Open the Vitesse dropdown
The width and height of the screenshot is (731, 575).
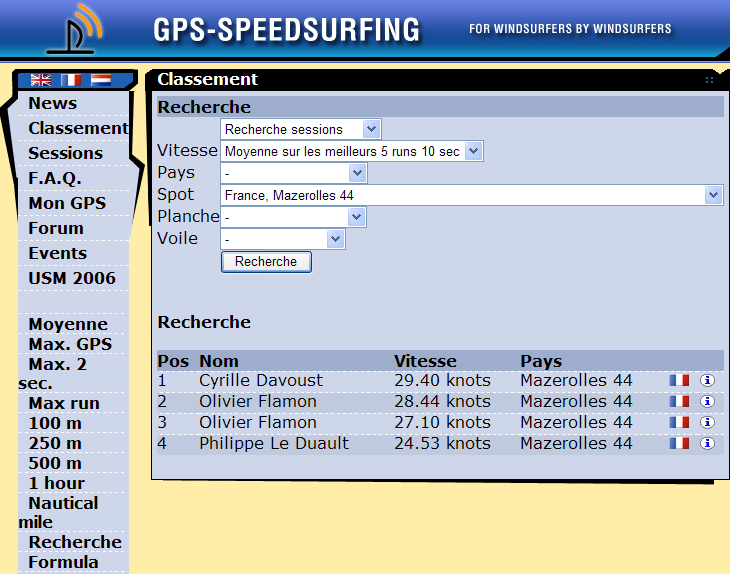pos(352,151)
